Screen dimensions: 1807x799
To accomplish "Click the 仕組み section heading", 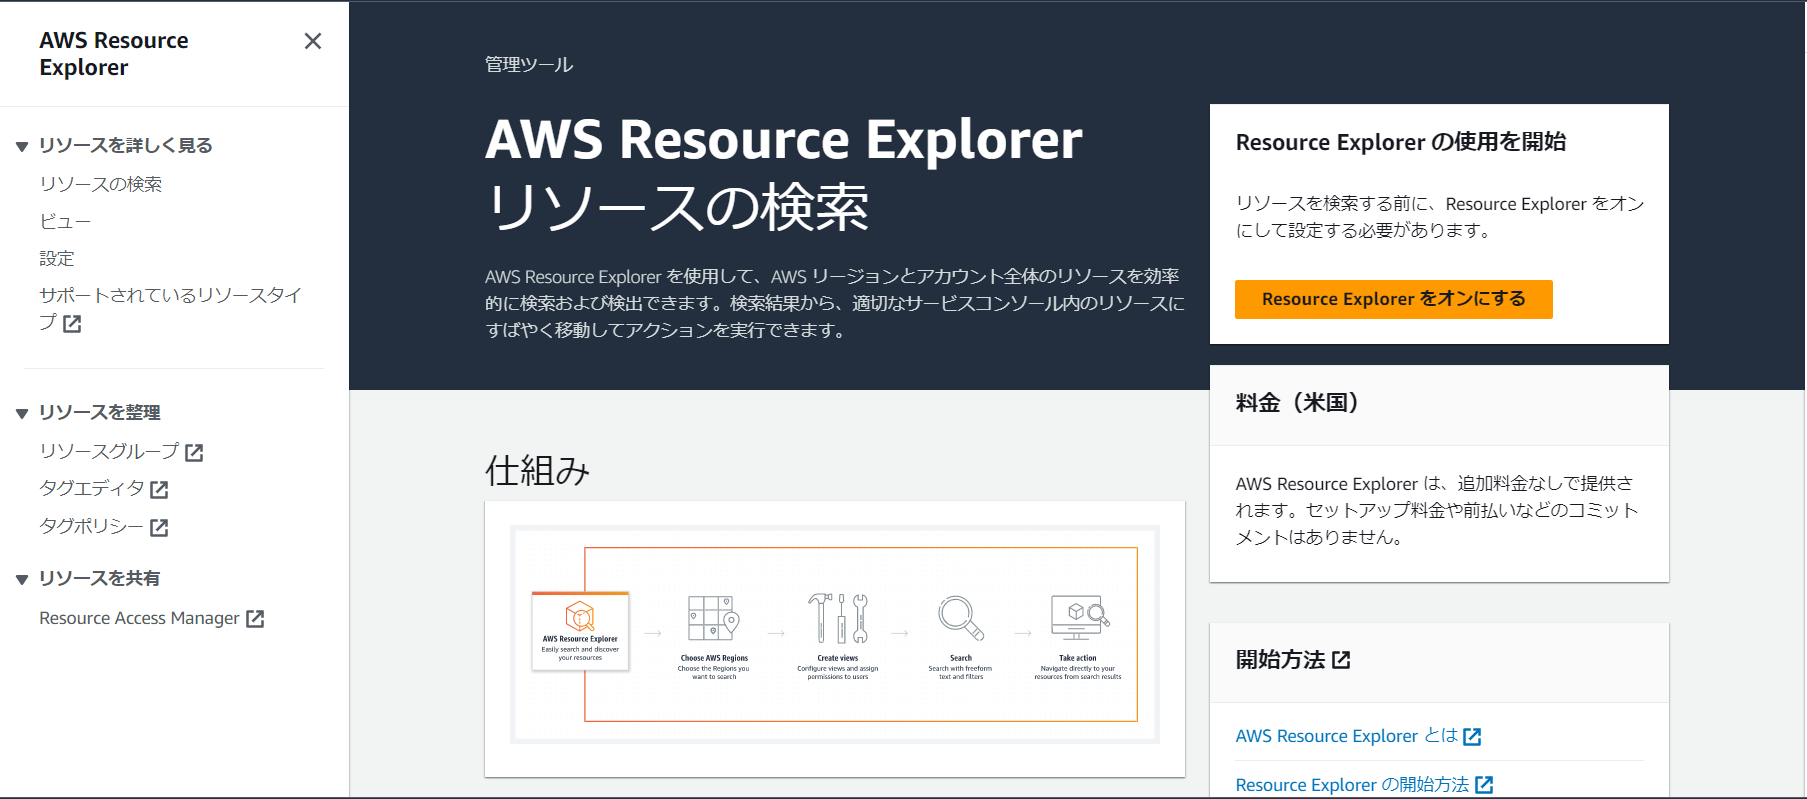I will 538,470.
